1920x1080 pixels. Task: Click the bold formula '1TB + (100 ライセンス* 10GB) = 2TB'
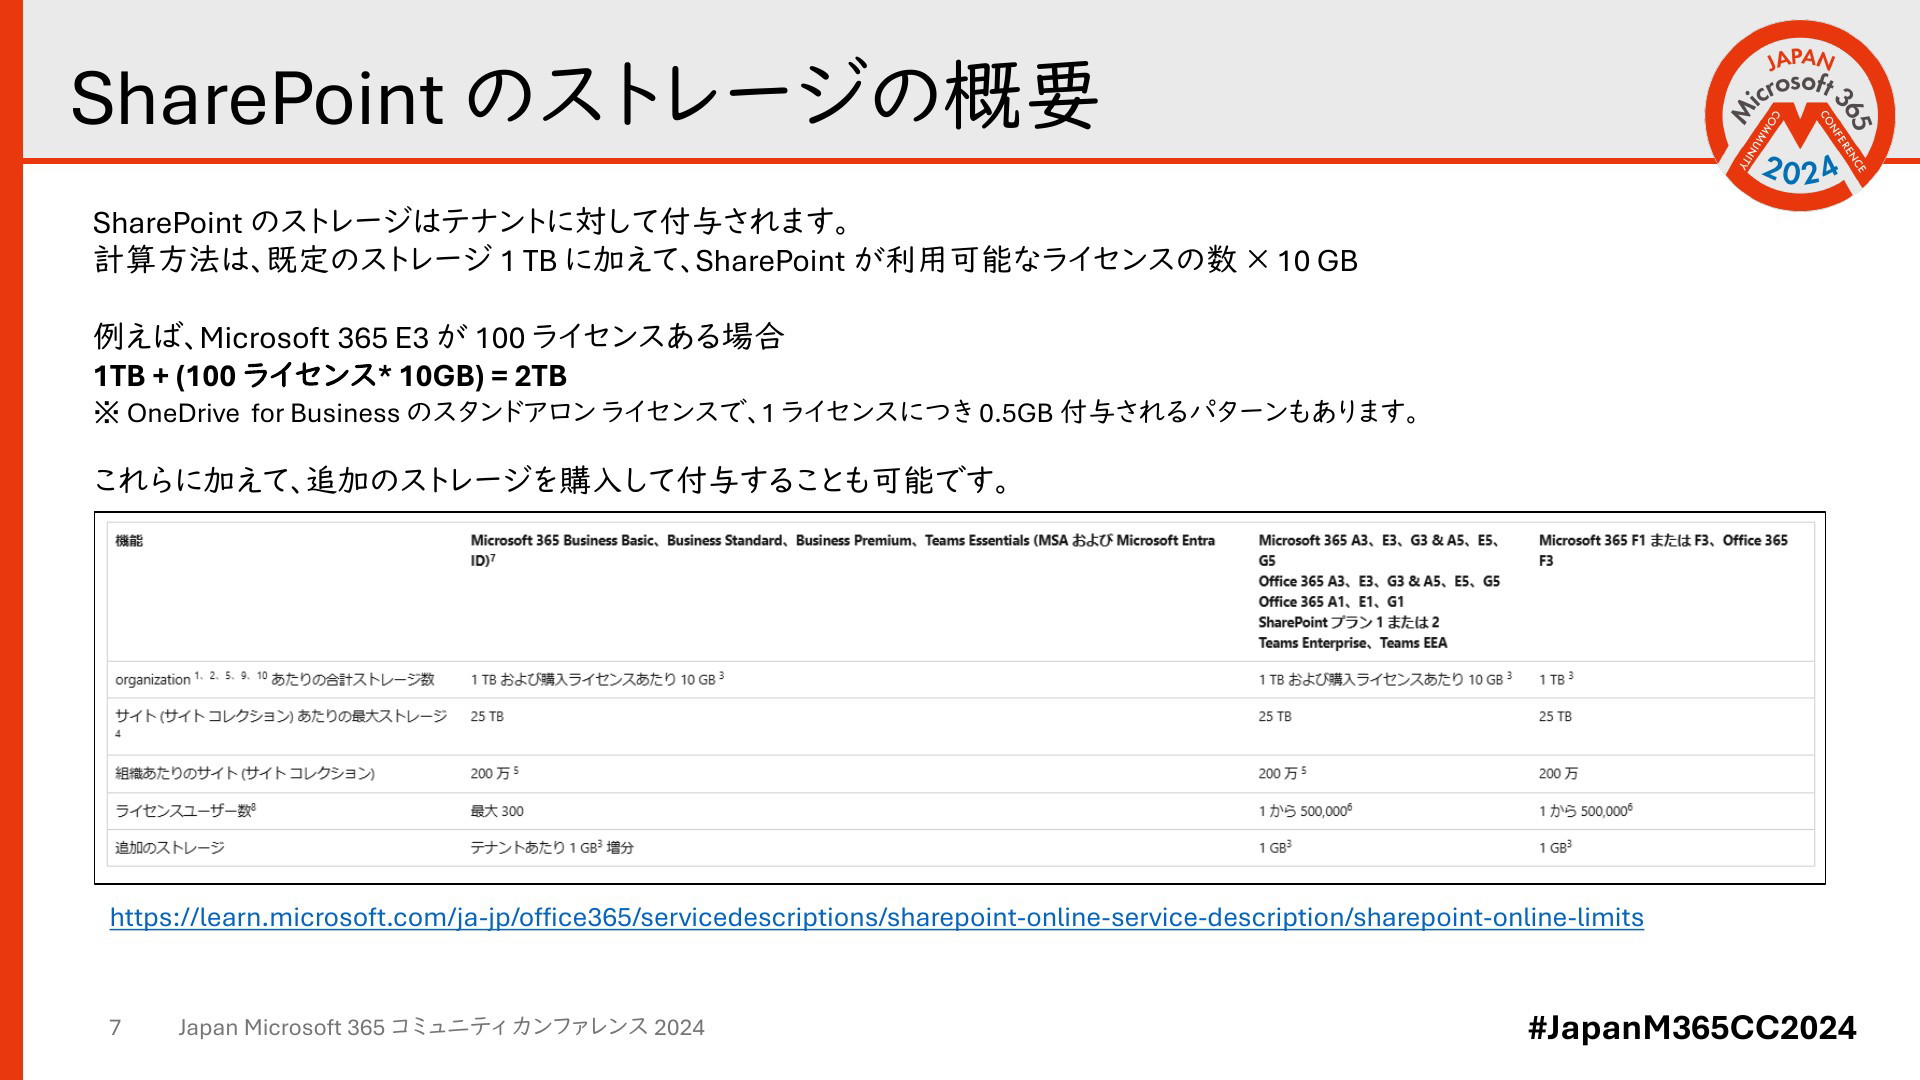(330, 376)
